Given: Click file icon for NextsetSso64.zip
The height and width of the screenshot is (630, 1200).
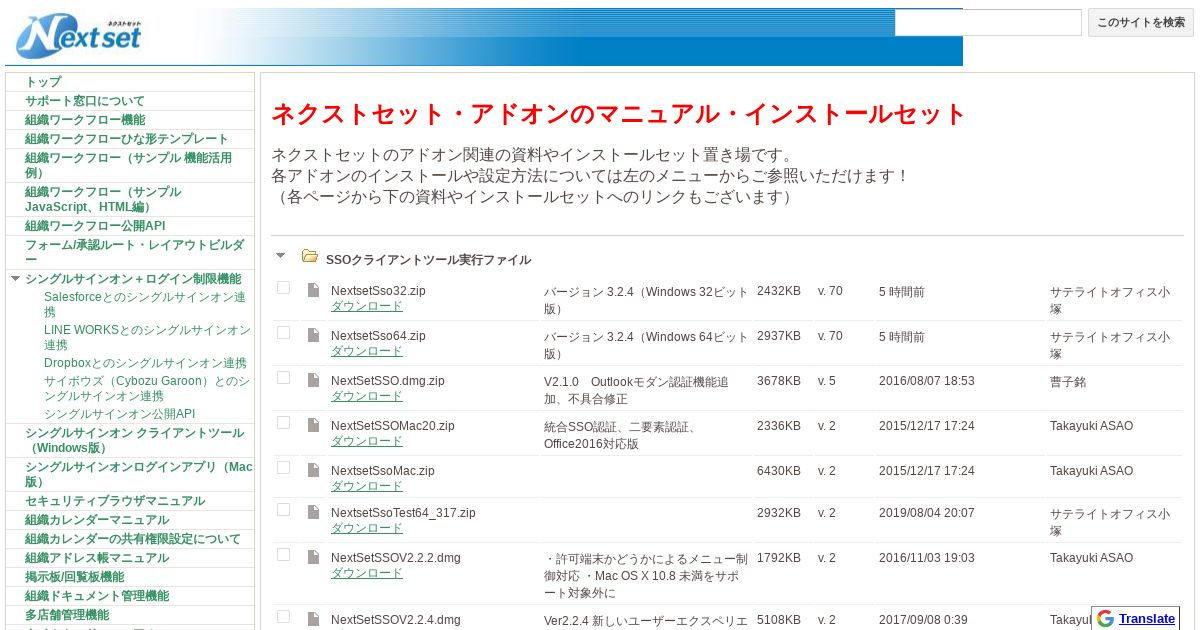Looking at the screenshot, I should point(314,335).
